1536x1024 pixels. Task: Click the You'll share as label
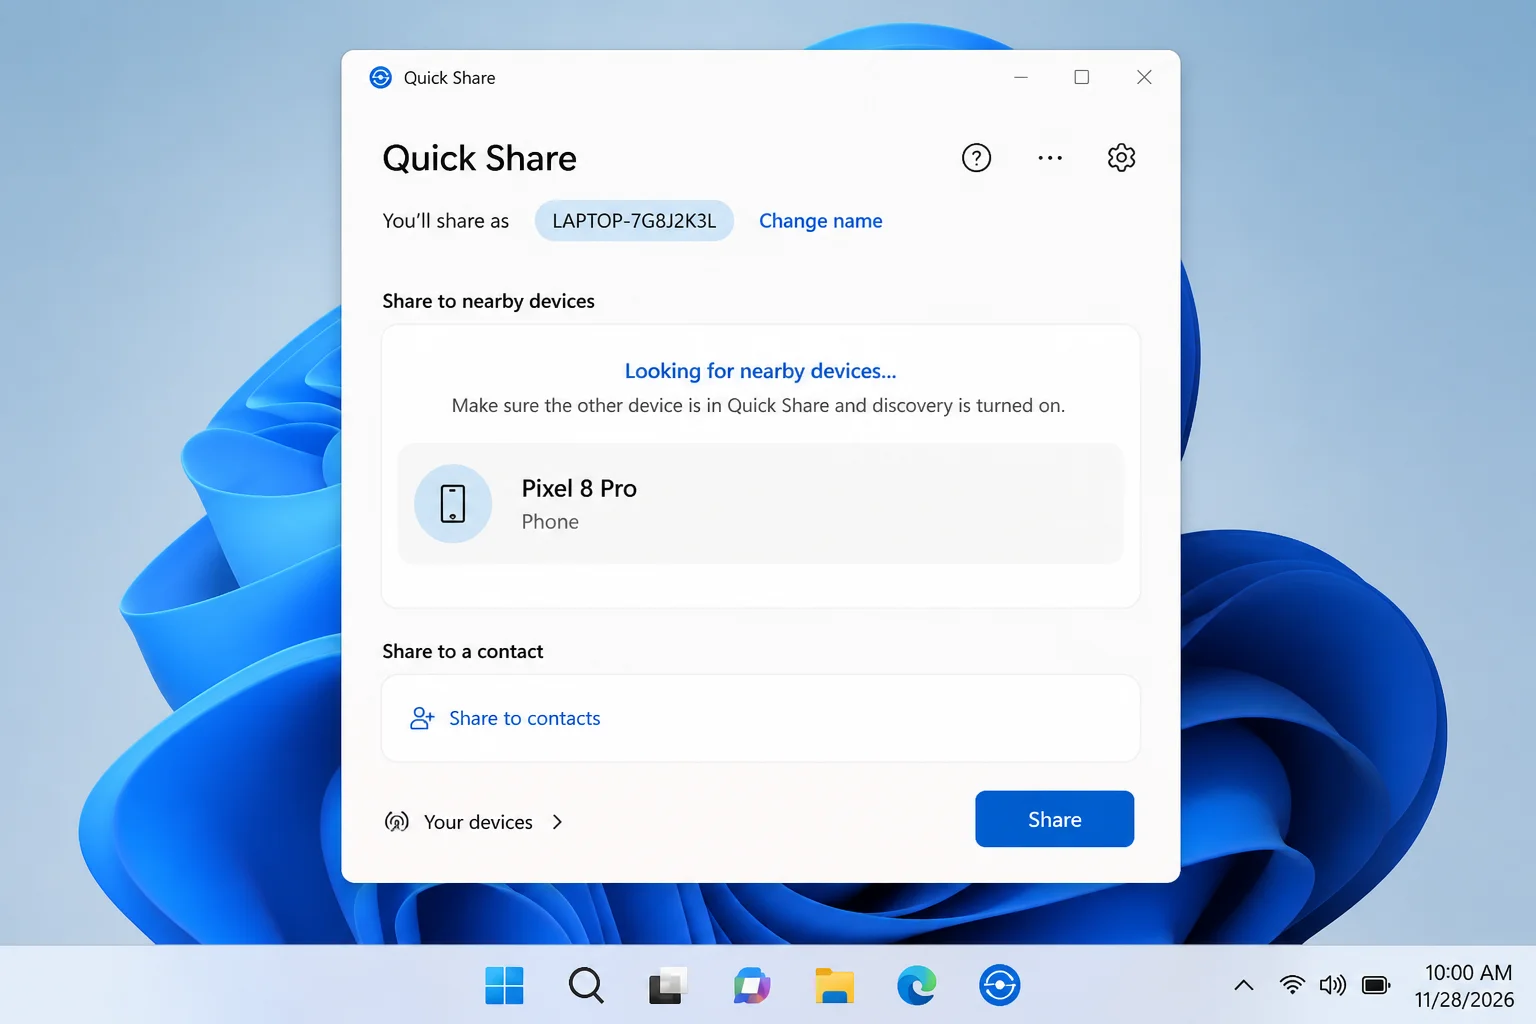pos(446,221)
